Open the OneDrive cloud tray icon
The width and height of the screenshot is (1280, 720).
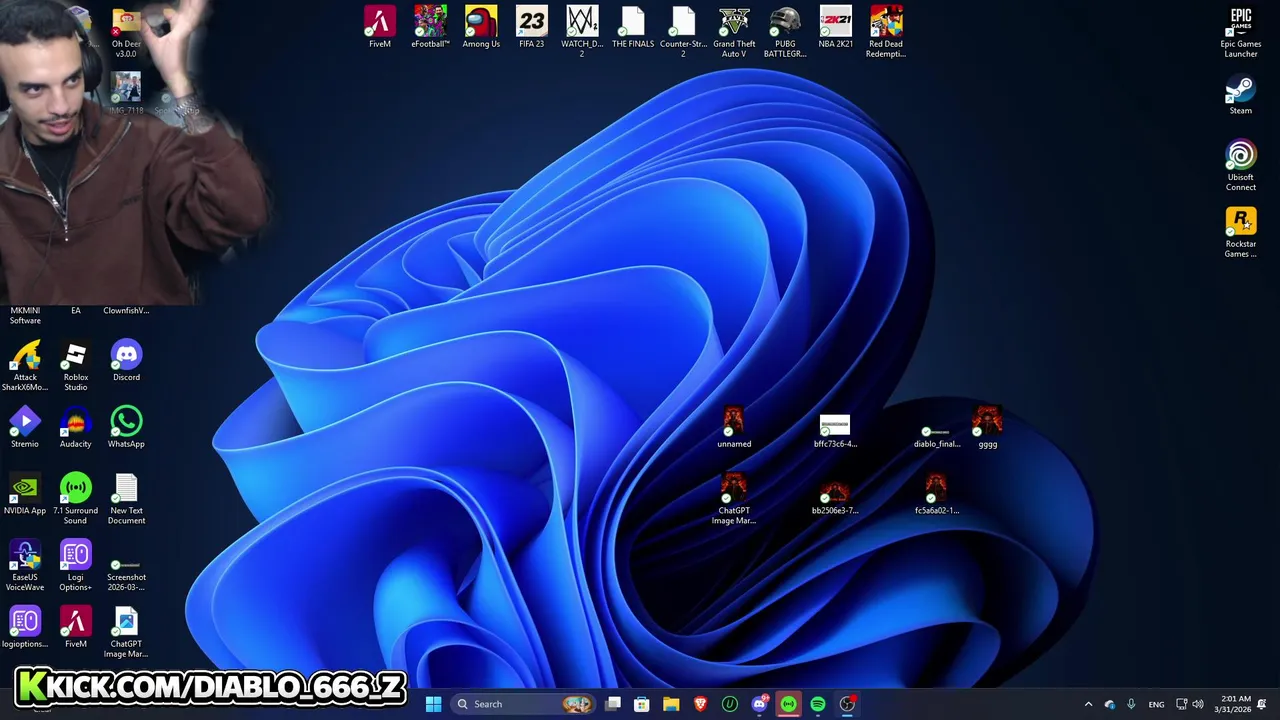pyautogui.click(x=1110, y=704)
